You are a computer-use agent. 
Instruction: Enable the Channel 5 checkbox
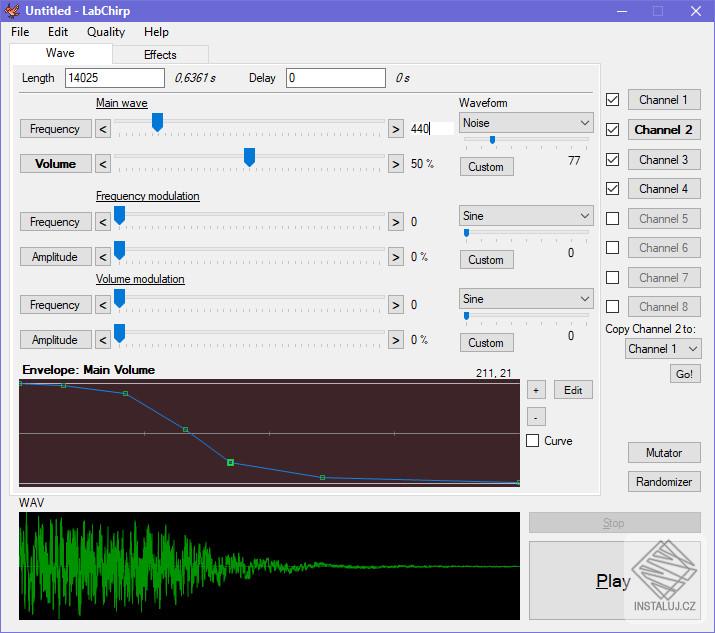point(613,218)
